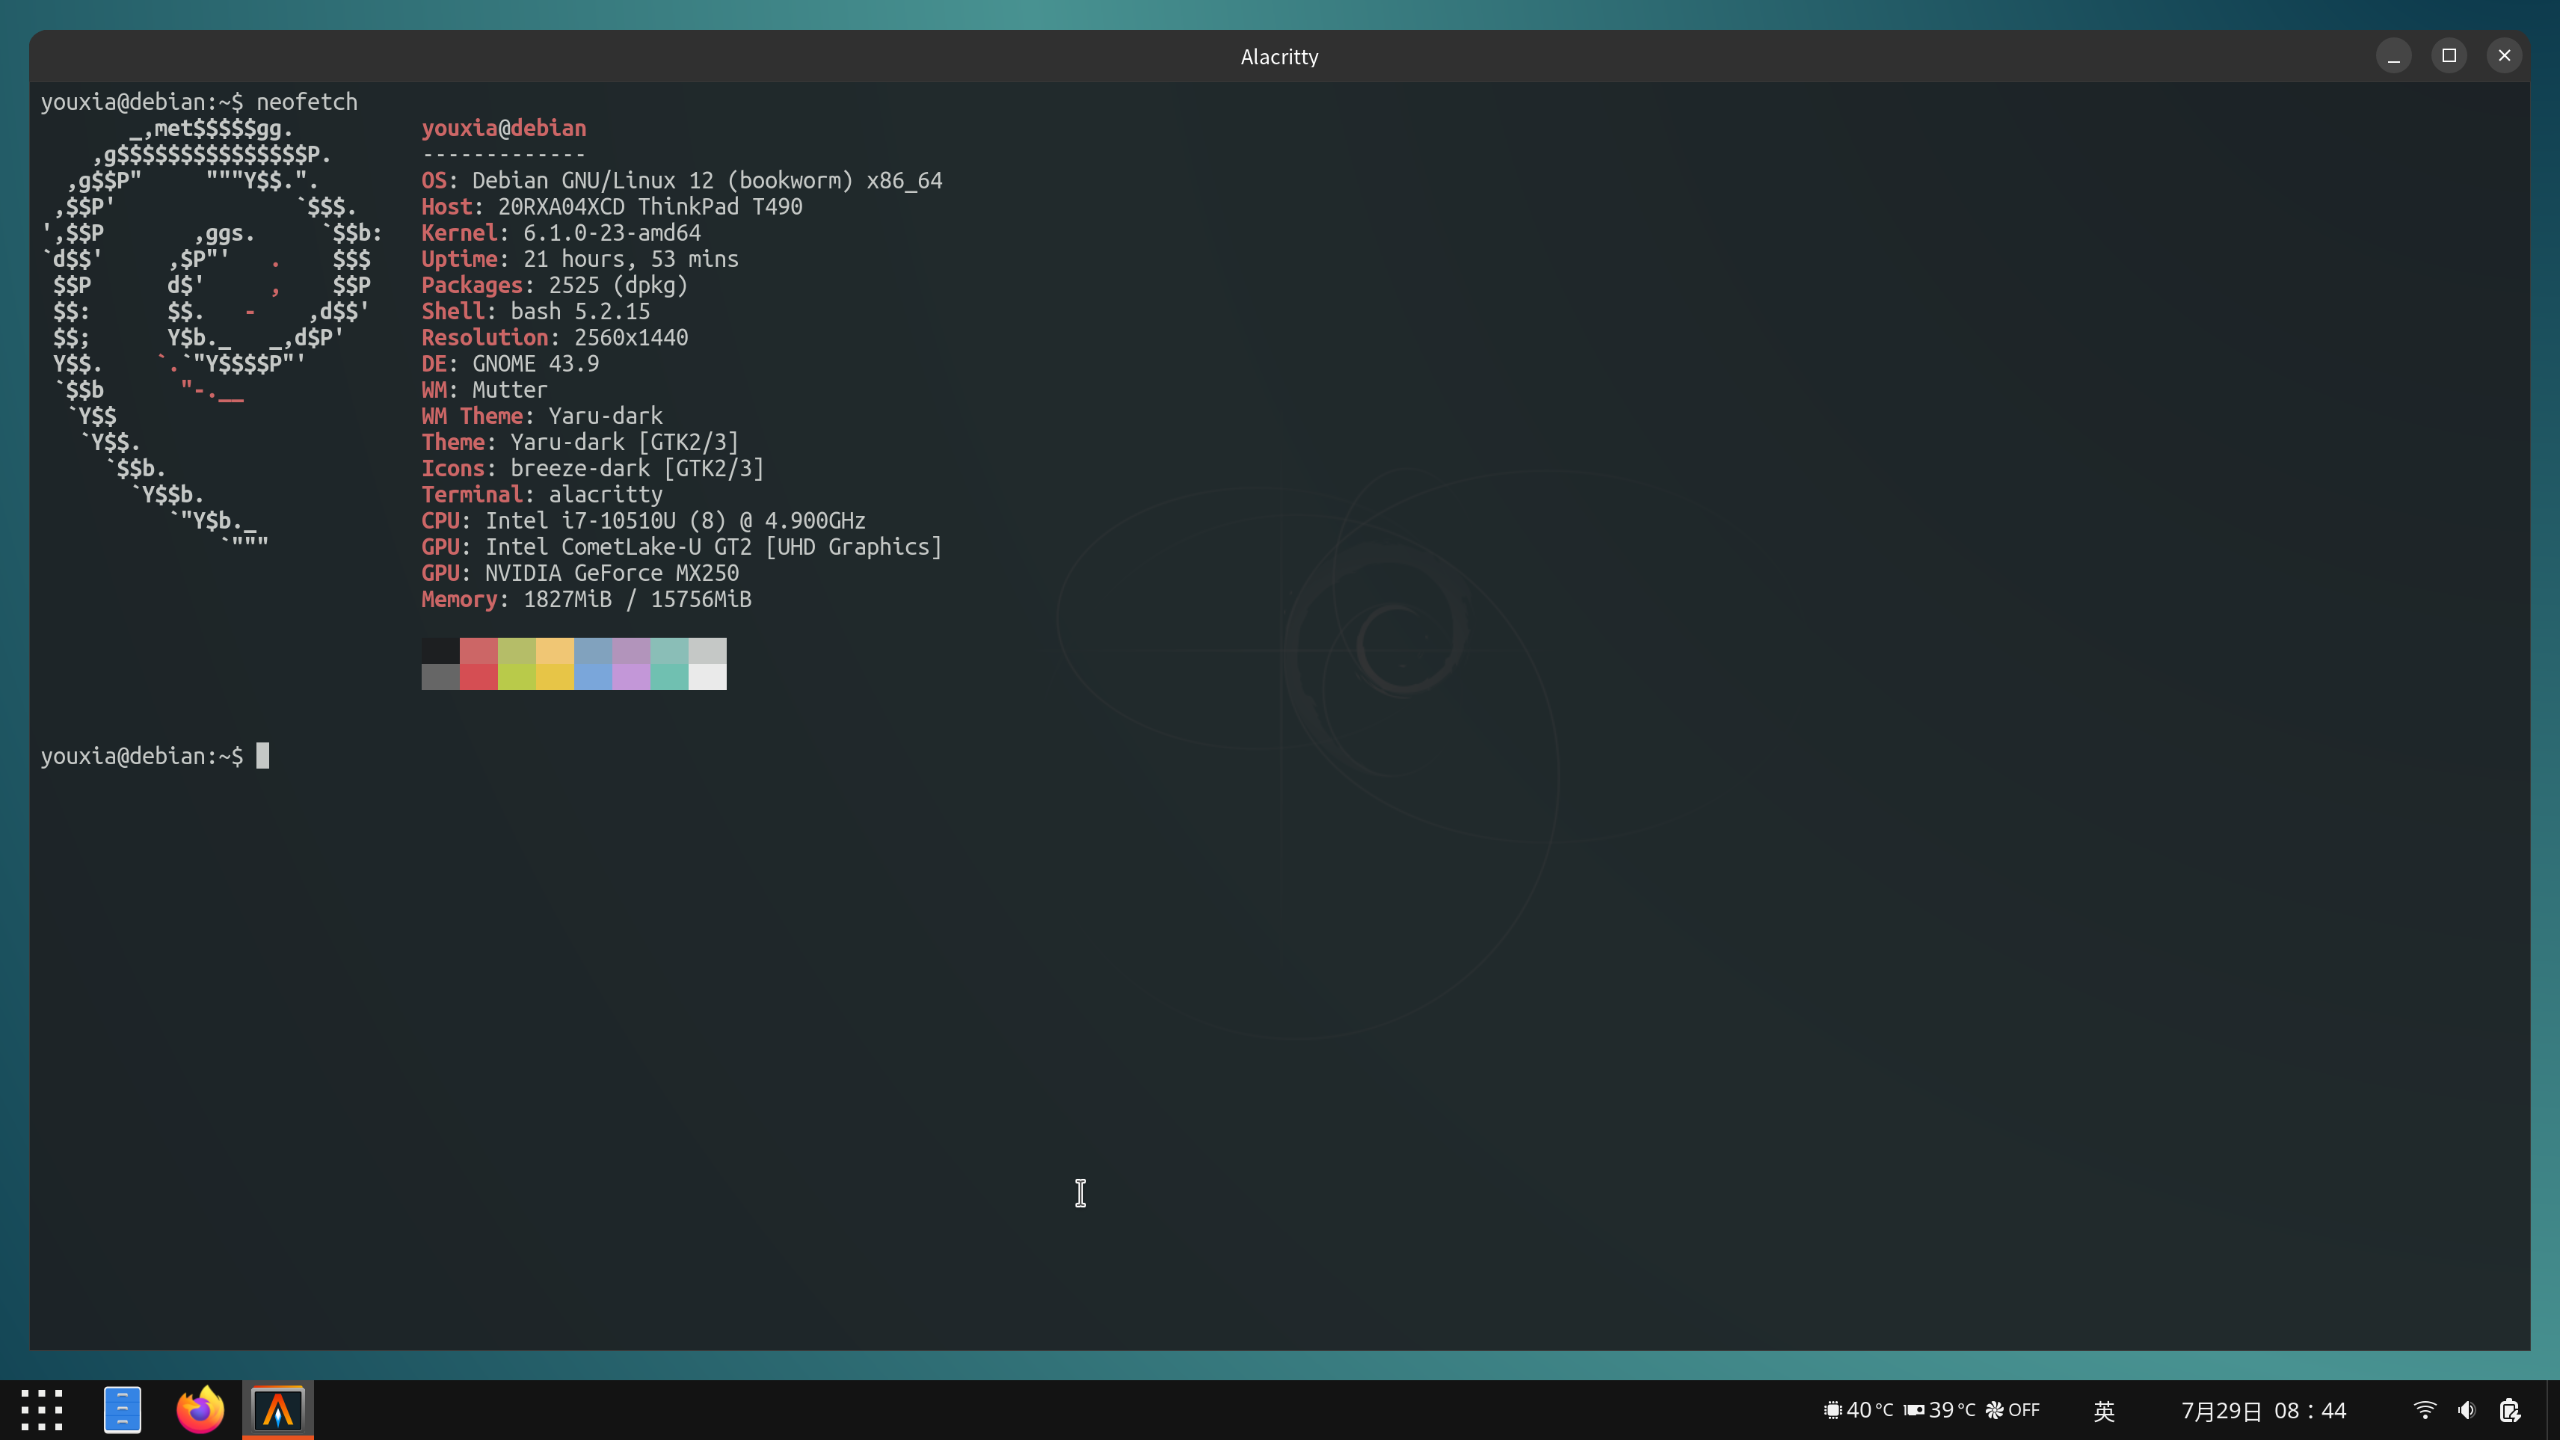
Task: Click the Alacritty window title bar
Action: click(1279, 57)
